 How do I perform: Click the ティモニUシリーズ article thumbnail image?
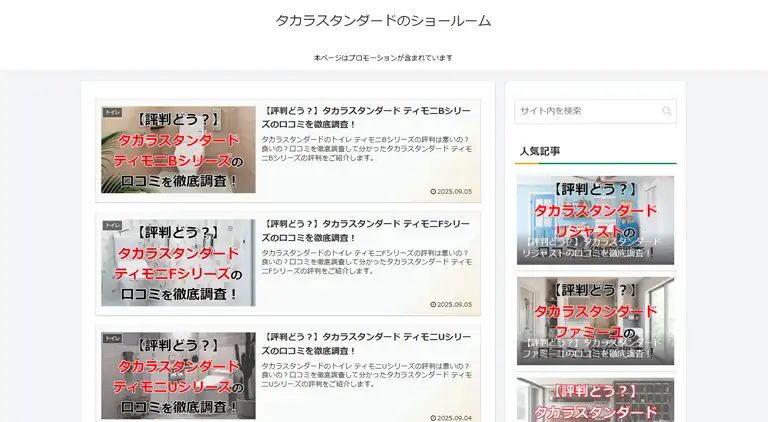click(178, 376)
